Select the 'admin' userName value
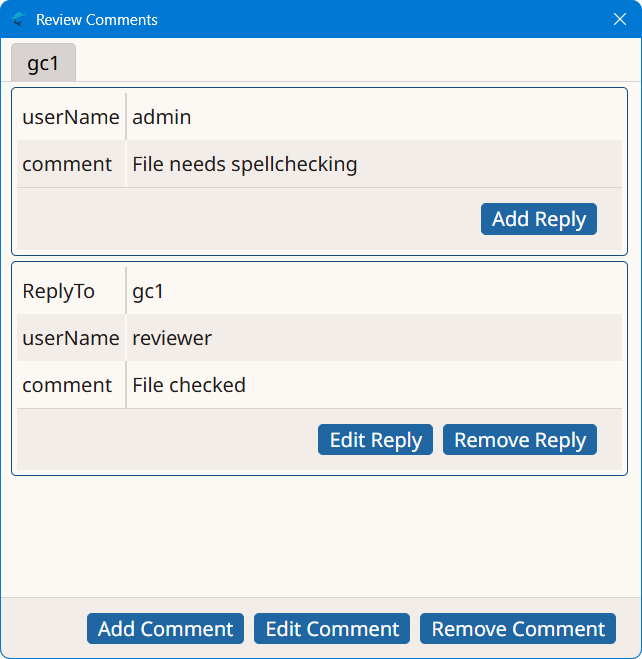Viewport: 642px width, 659px height. click(162, 117)
